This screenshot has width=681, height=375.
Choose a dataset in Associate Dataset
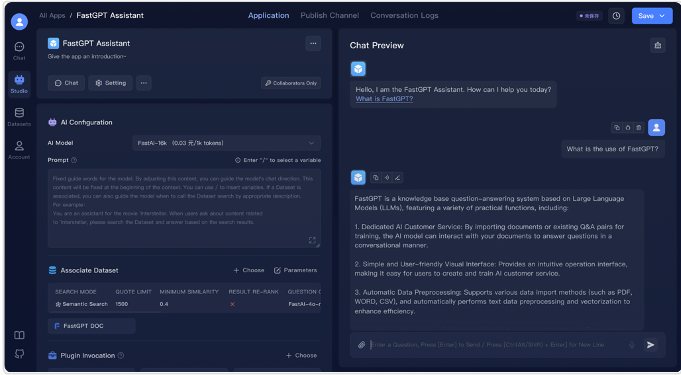pyautogui.click(x=249, y=270)
